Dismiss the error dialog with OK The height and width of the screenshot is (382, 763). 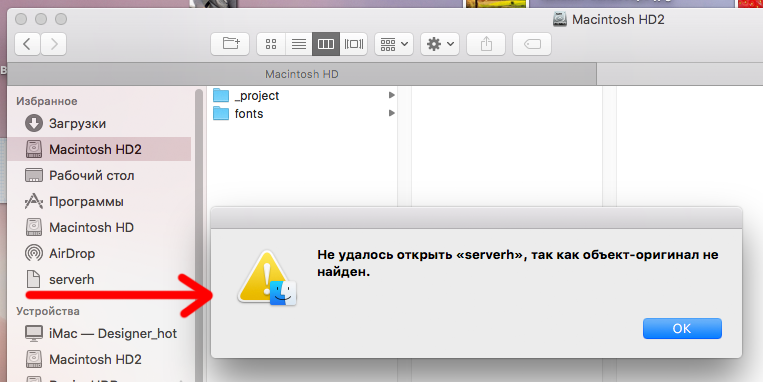point(682,328)
